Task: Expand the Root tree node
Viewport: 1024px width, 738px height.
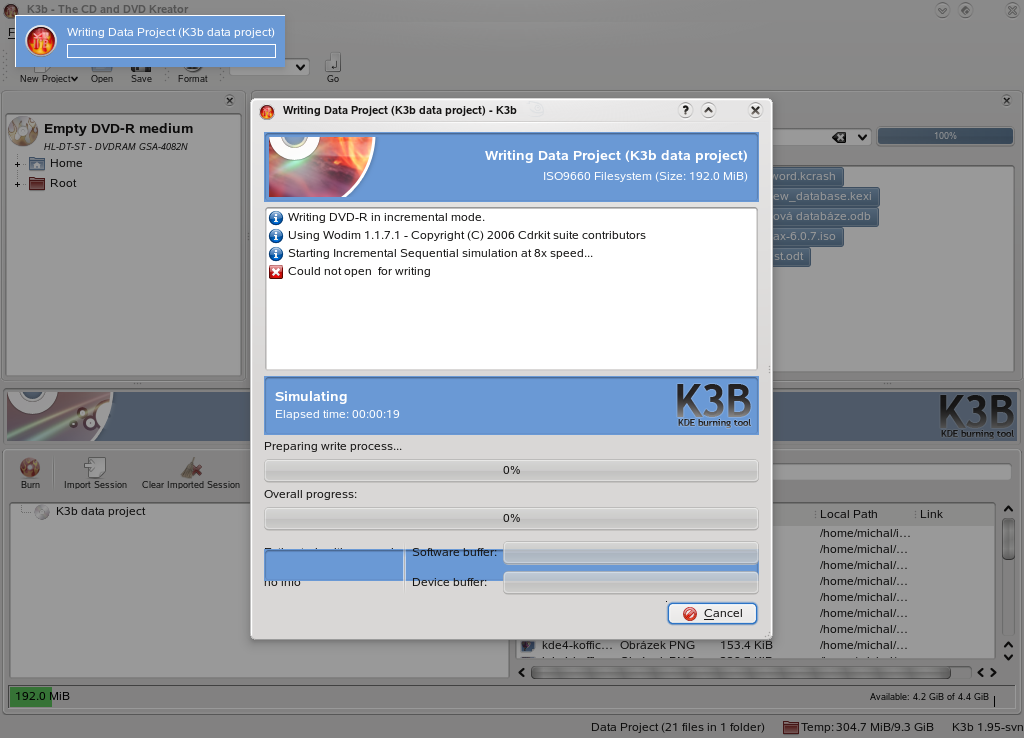Action: click(18, 184)
